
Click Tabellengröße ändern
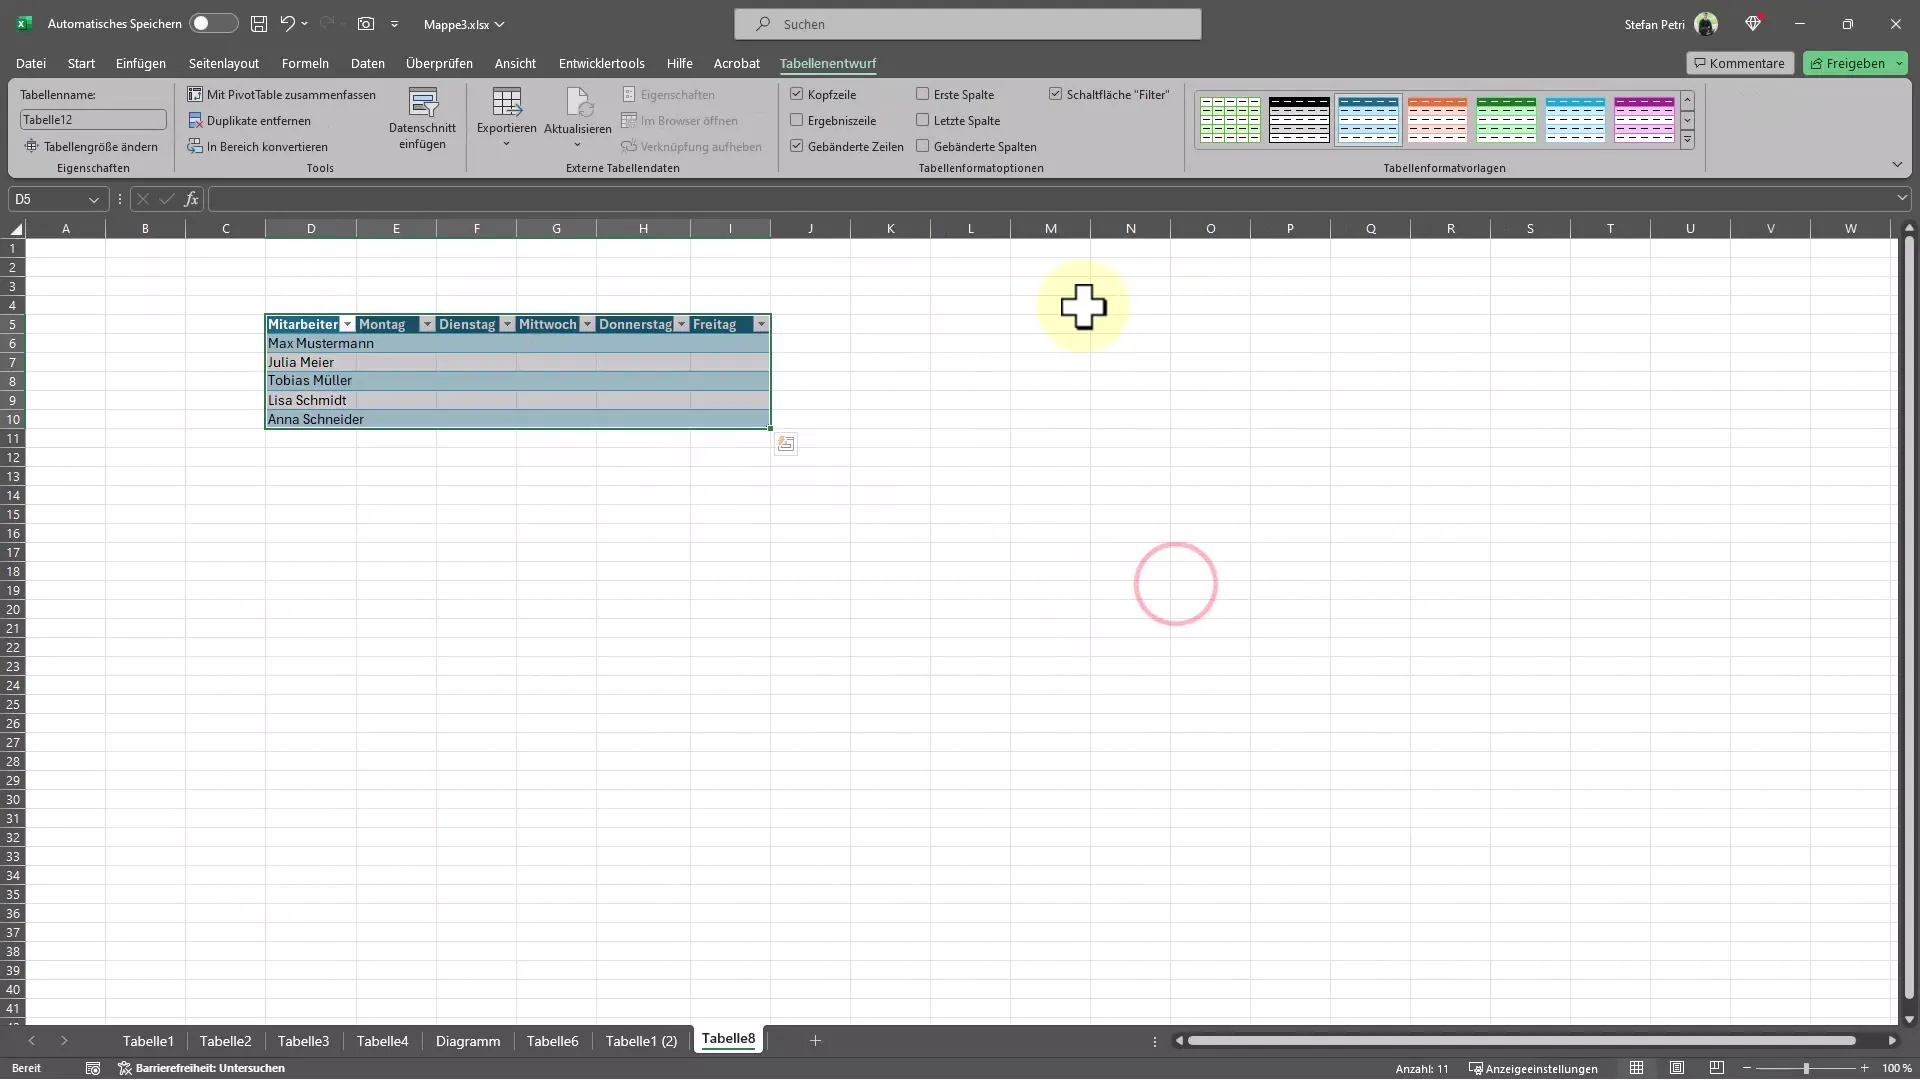91,147
